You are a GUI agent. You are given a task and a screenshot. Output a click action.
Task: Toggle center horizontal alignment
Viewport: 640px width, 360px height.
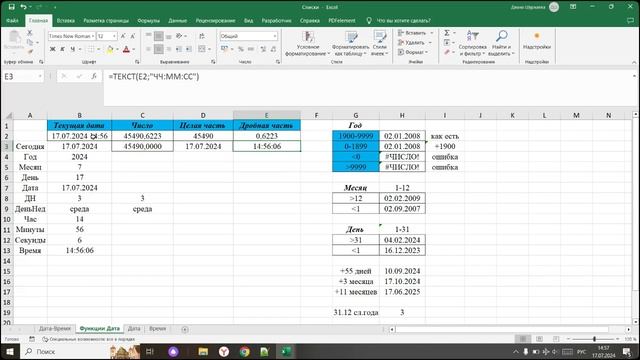pyautogui.click(x=159, y=49)
